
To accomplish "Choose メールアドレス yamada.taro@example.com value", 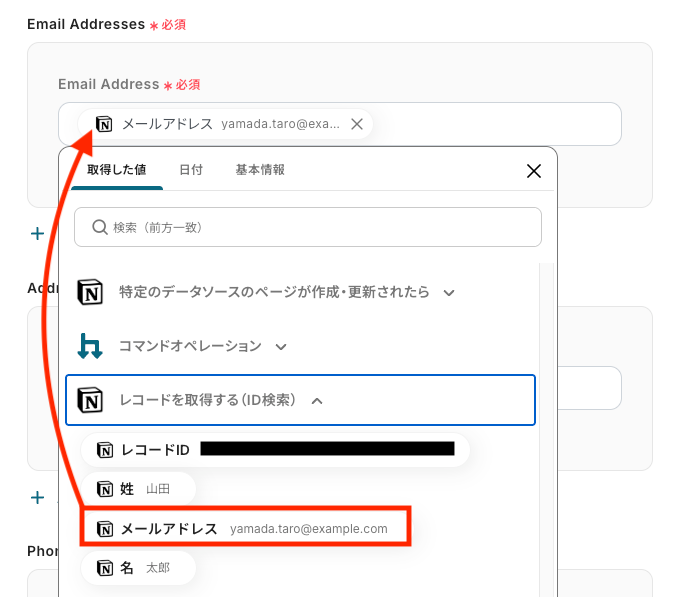I will [245, 528].
